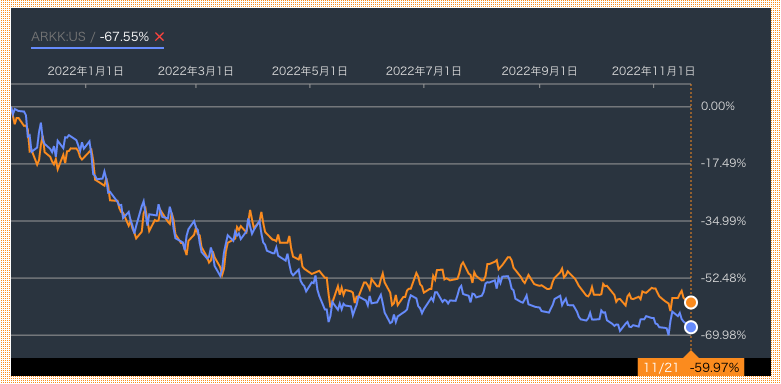Click the -69.98% y-axis label
The height and width of the screenshot is (384, 781).
[x=723, y=335]
